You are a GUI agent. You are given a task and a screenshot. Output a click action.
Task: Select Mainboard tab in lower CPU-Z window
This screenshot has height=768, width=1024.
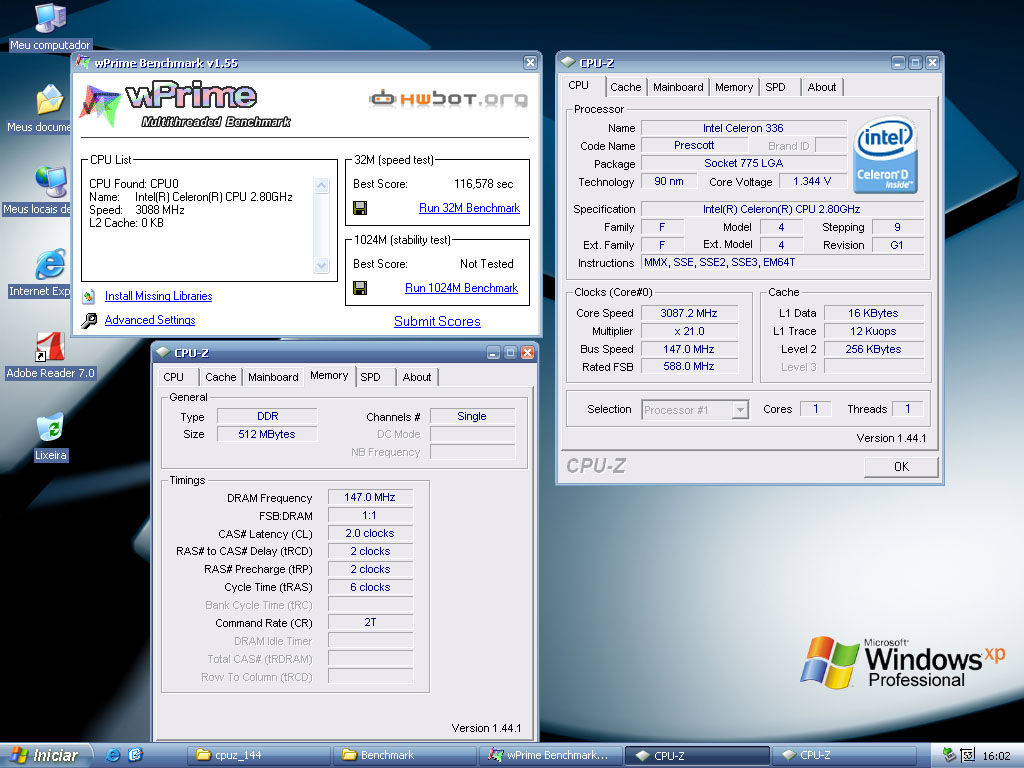click(273, 377)
